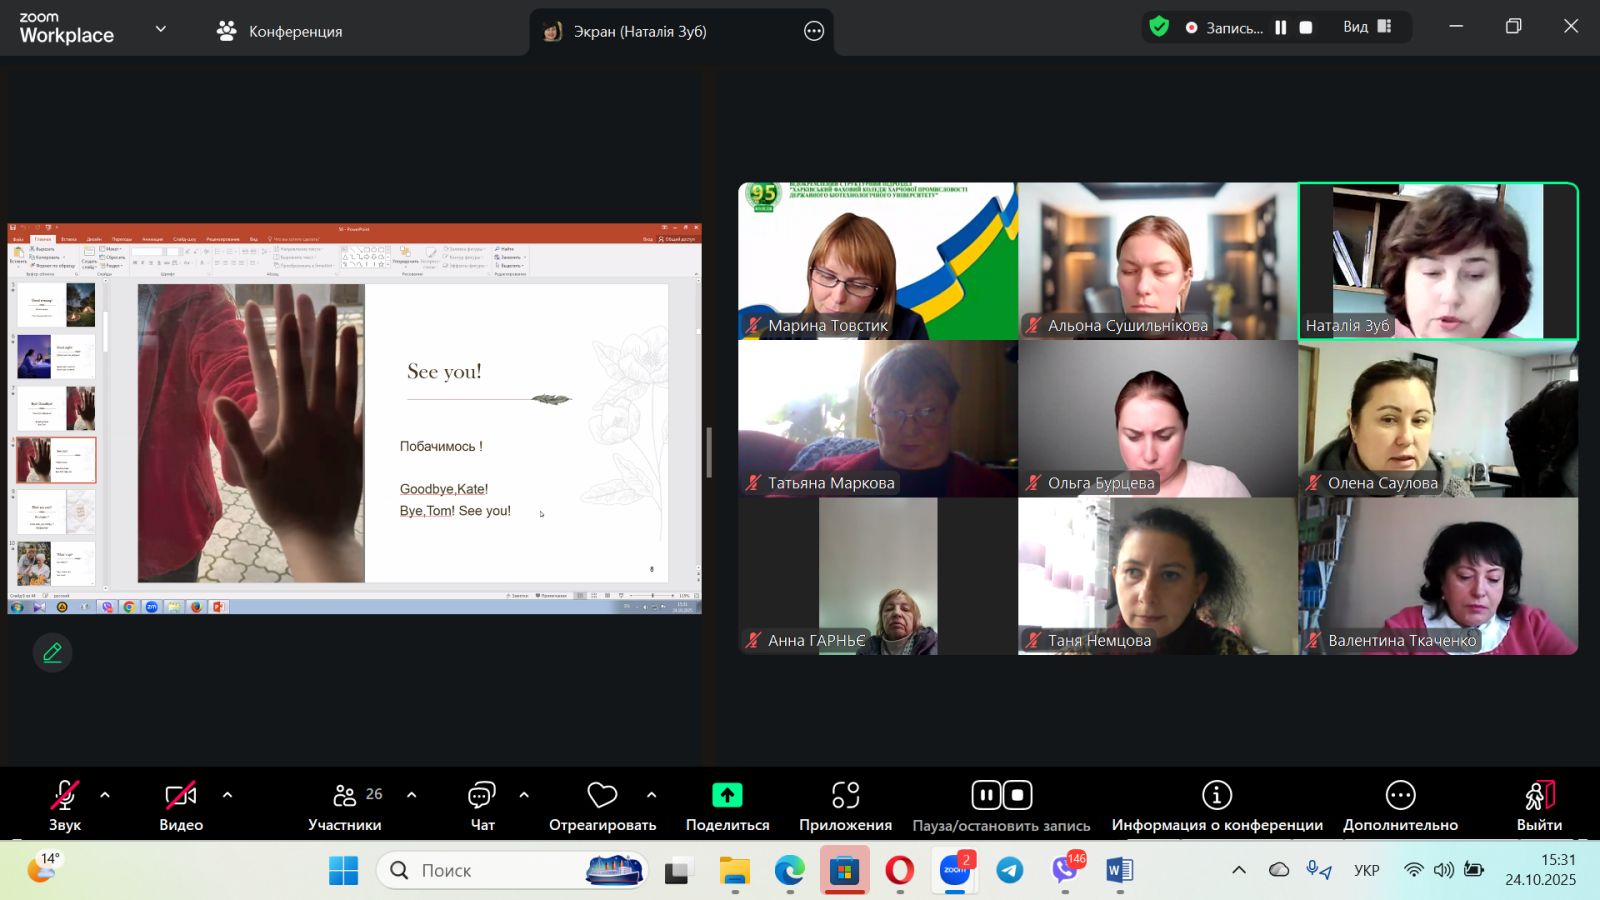Screen dimensions: 1600x900
Task: Open the Вид layout menu
Action: click(x=1367, y=27)
